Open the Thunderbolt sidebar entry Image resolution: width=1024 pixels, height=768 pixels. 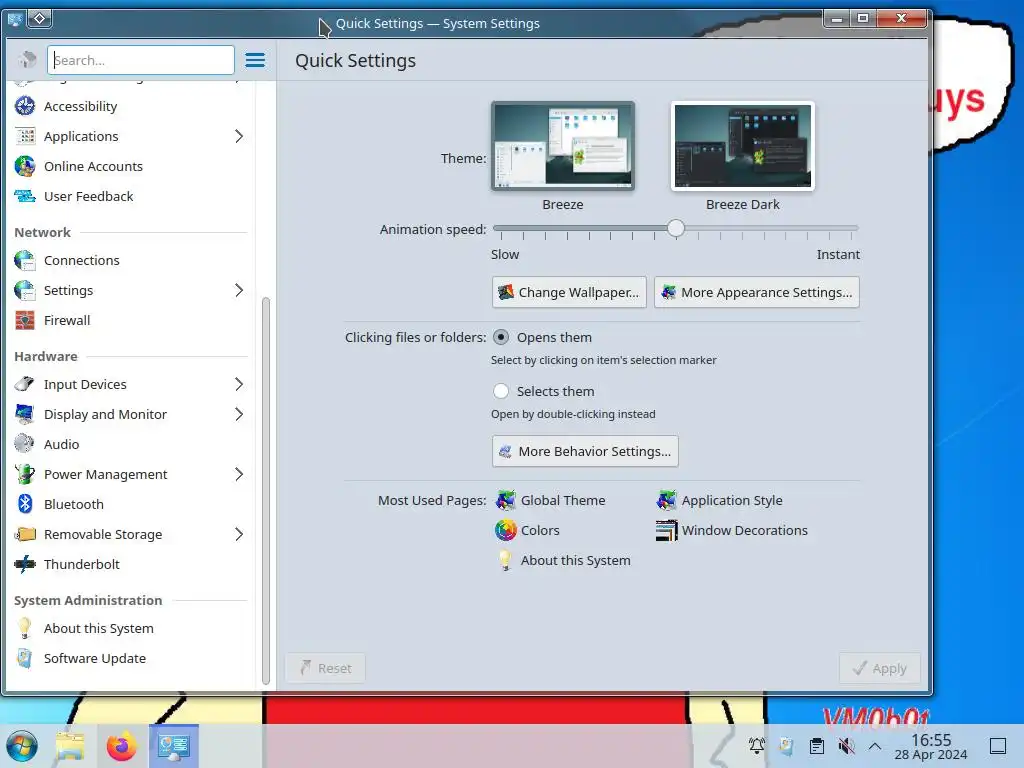[x=131, y=564]
